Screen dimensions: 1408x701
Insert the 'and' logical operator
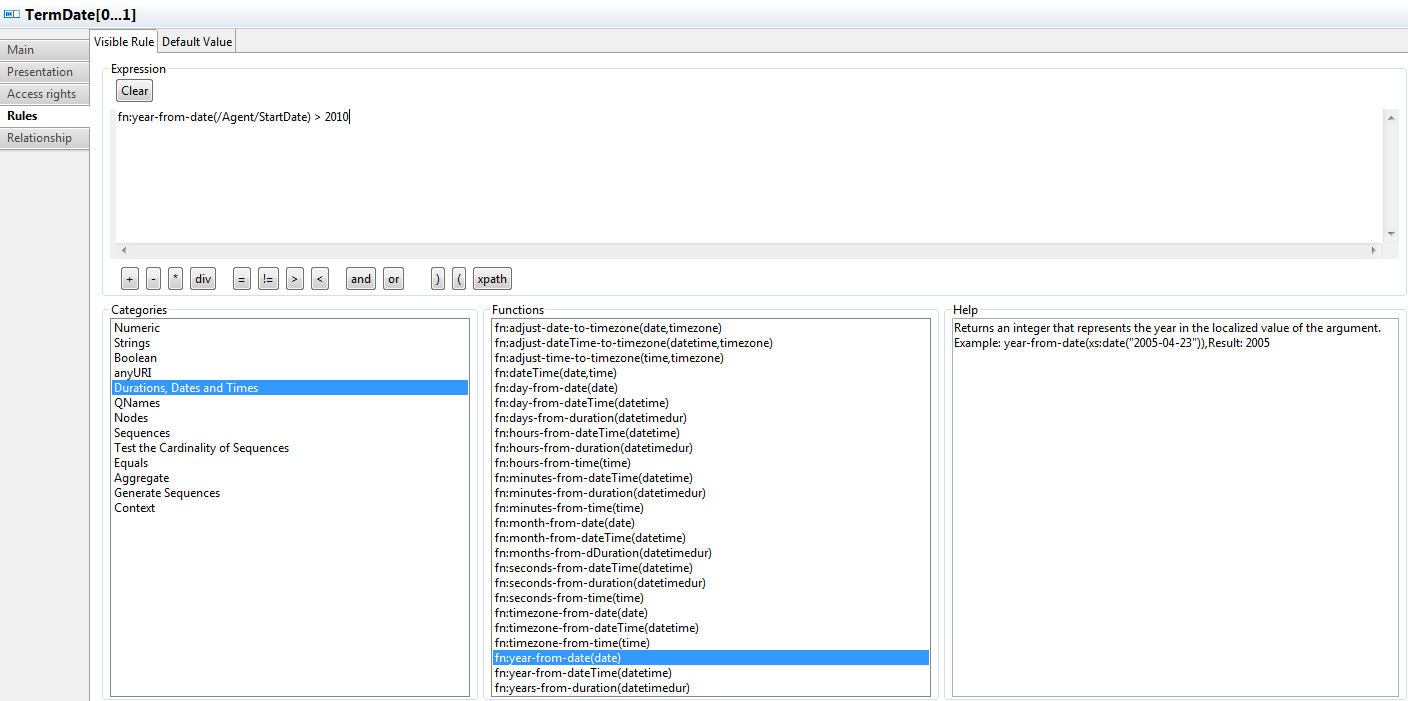point(361,279)
